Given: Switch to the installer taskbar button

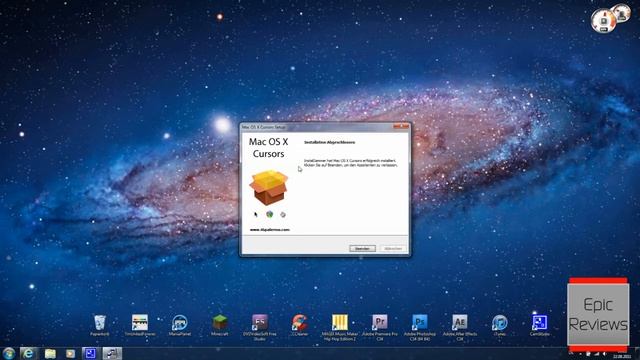Looking at the screenshot, I should [x=112, y=353].
